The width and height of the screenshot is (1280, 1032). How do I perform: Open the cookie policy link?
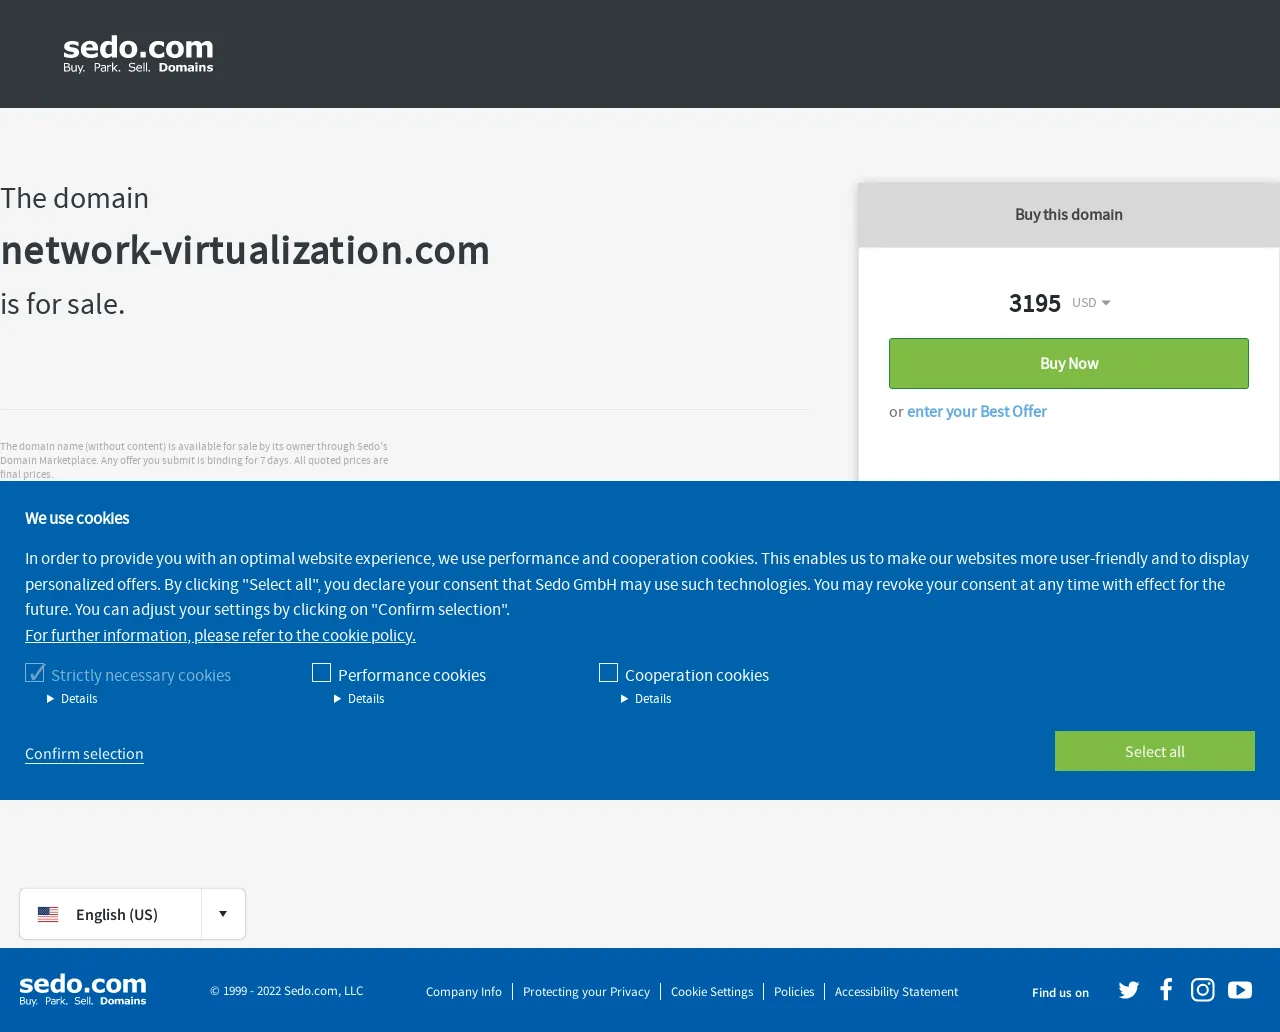click(x=220, y=635)
